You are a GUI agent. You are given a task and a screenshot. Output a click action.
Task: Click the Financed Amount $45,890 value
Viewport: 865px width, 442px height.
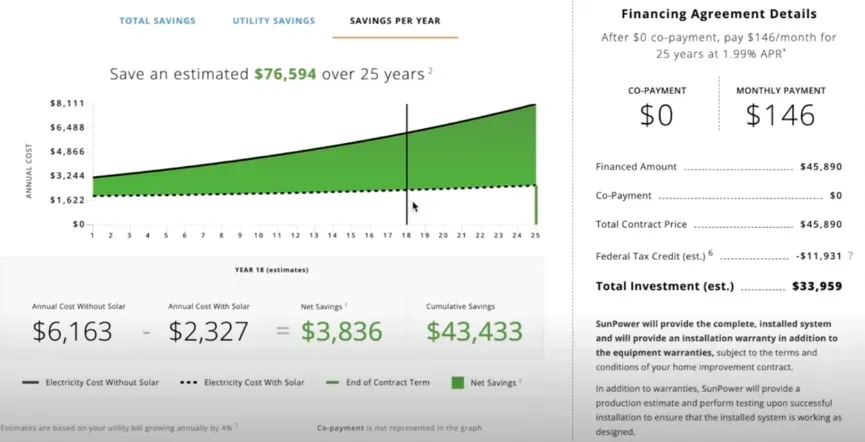(821, 167)
